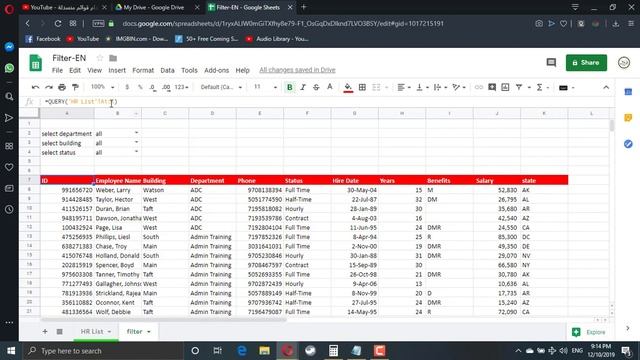The height and width of the screenshot is (360, 640).
Task: Toggle italic formatting
Action: tap(303, 87)
